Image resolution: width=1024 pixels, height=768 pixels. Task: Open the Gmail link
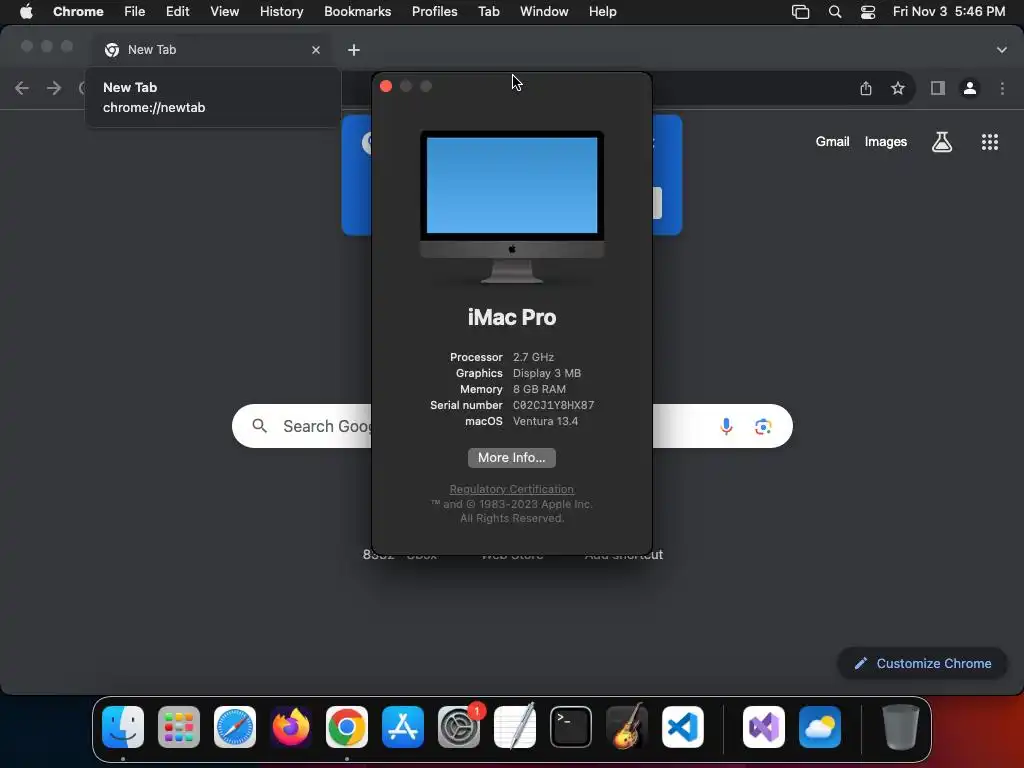click(x=833, y=142)
